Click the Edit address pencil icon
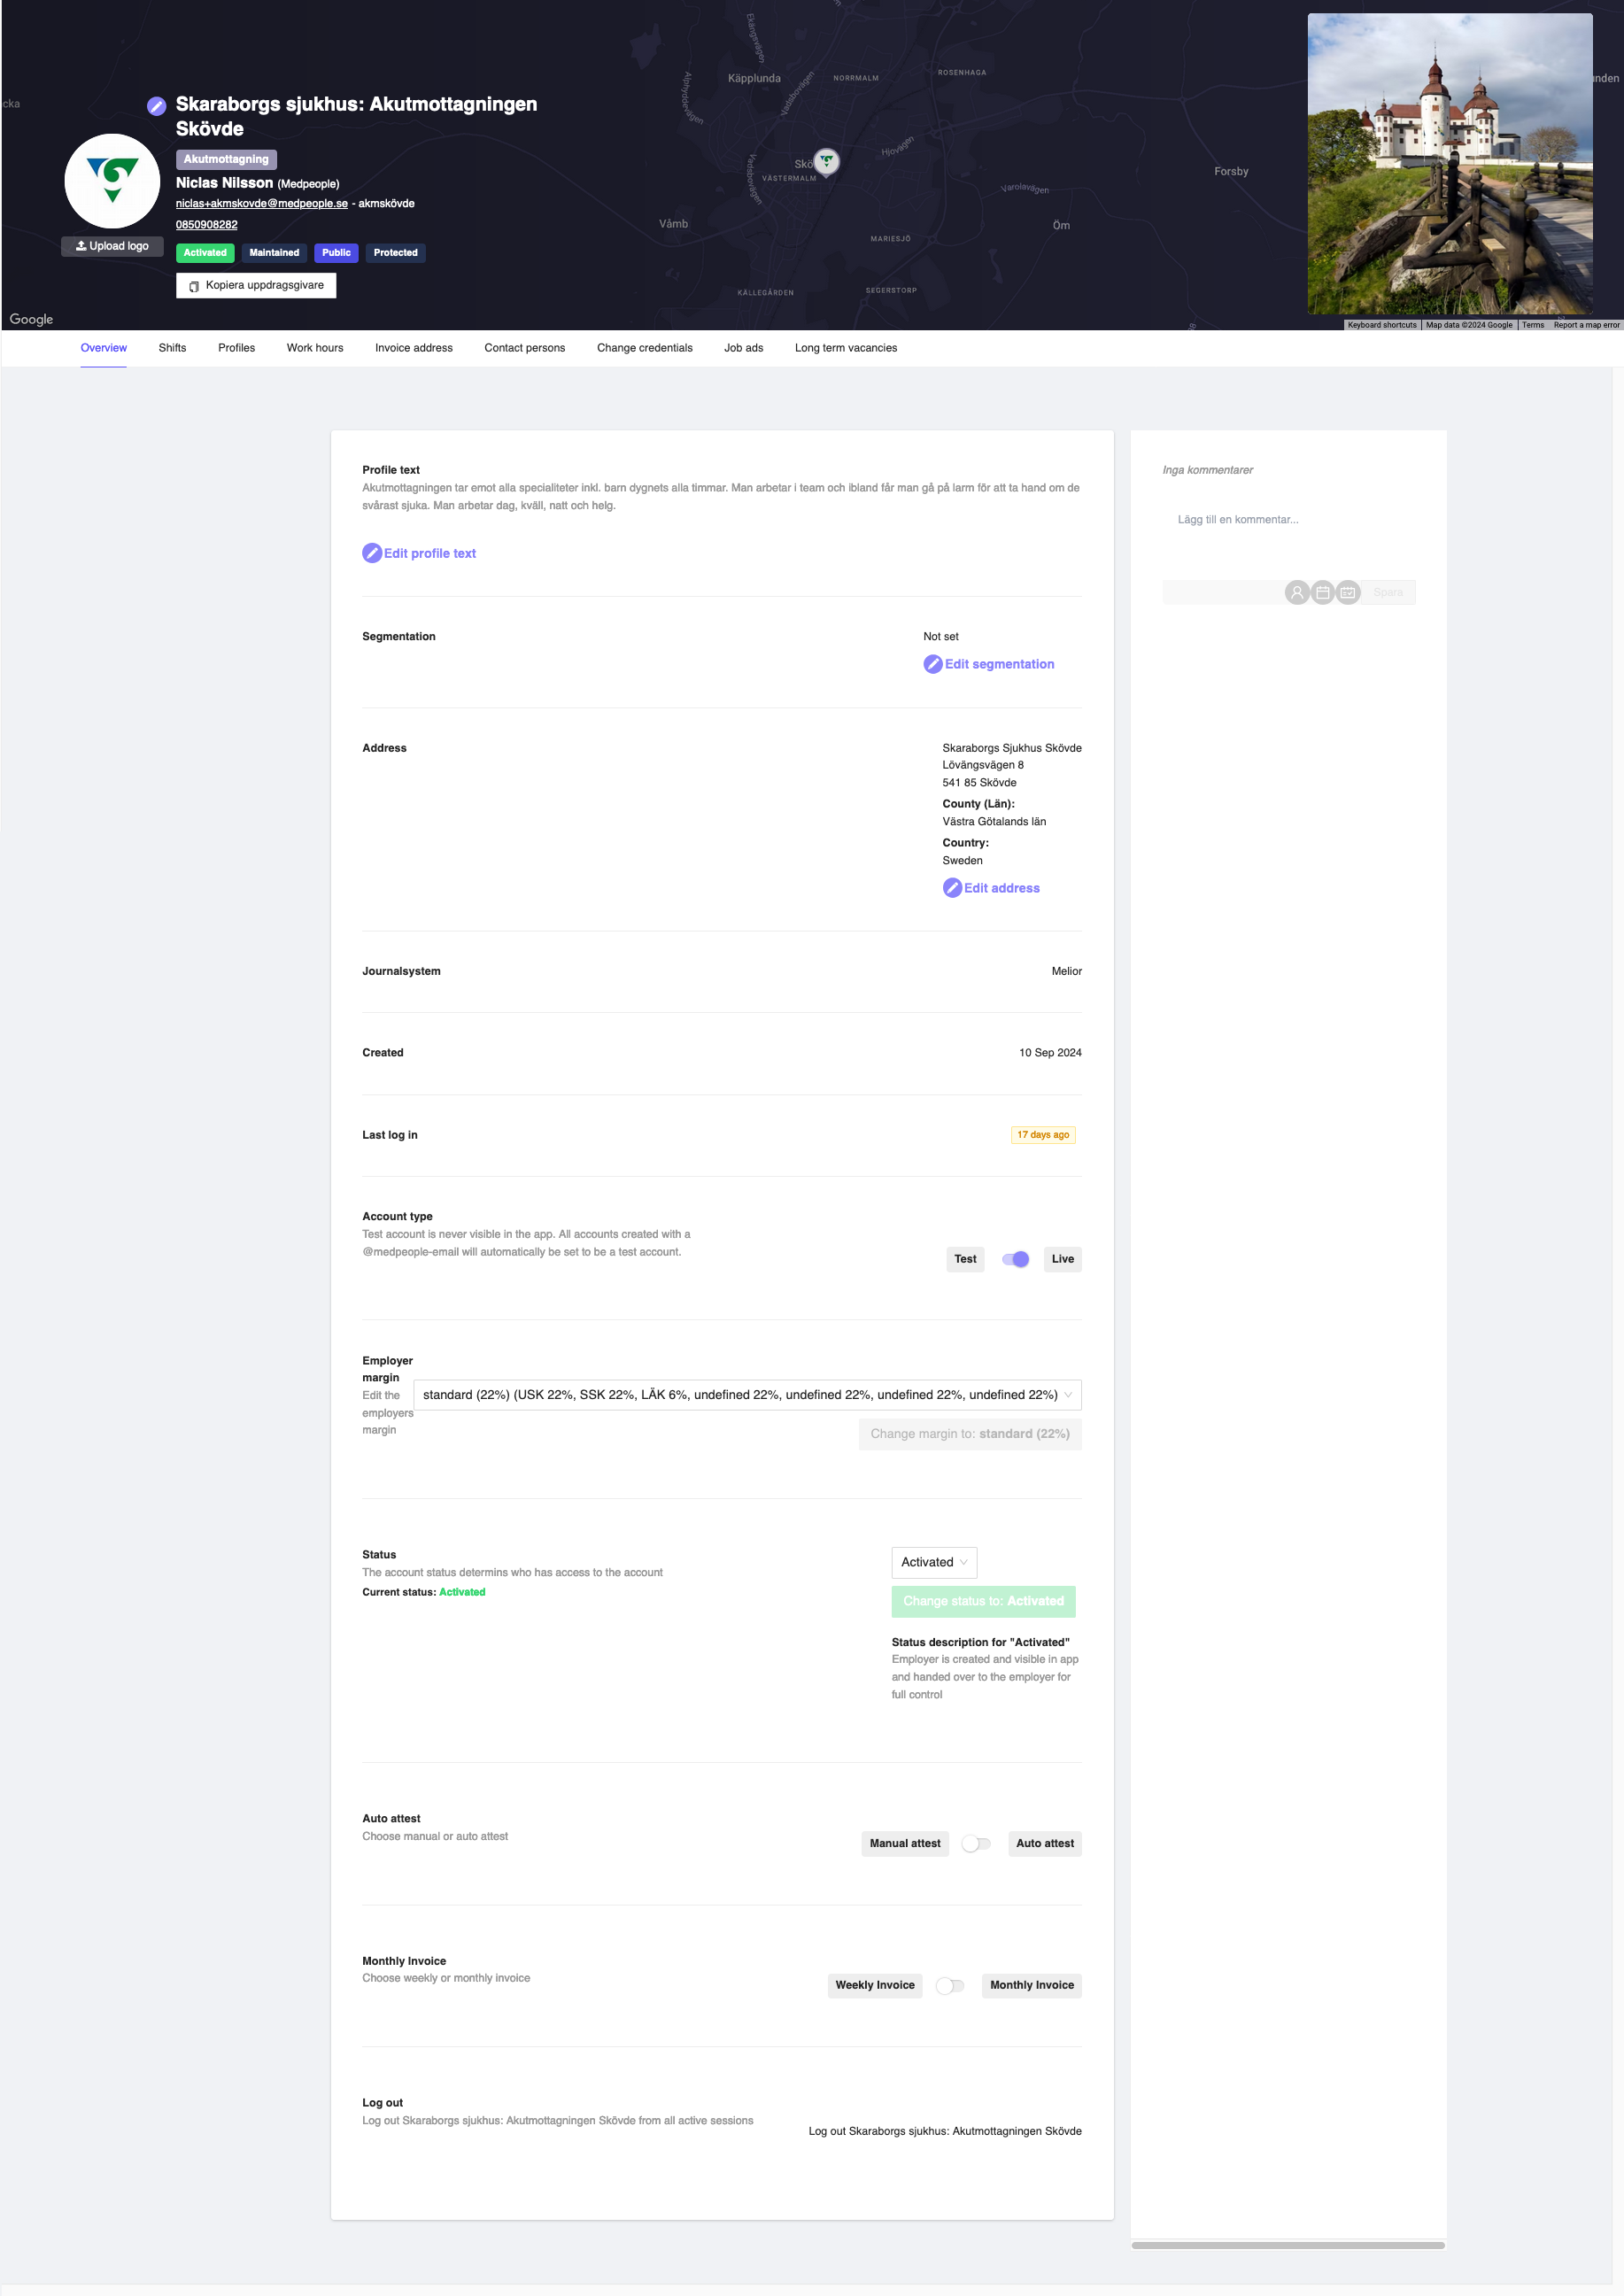1624x2296 pixels. click(x=952, y=887)
